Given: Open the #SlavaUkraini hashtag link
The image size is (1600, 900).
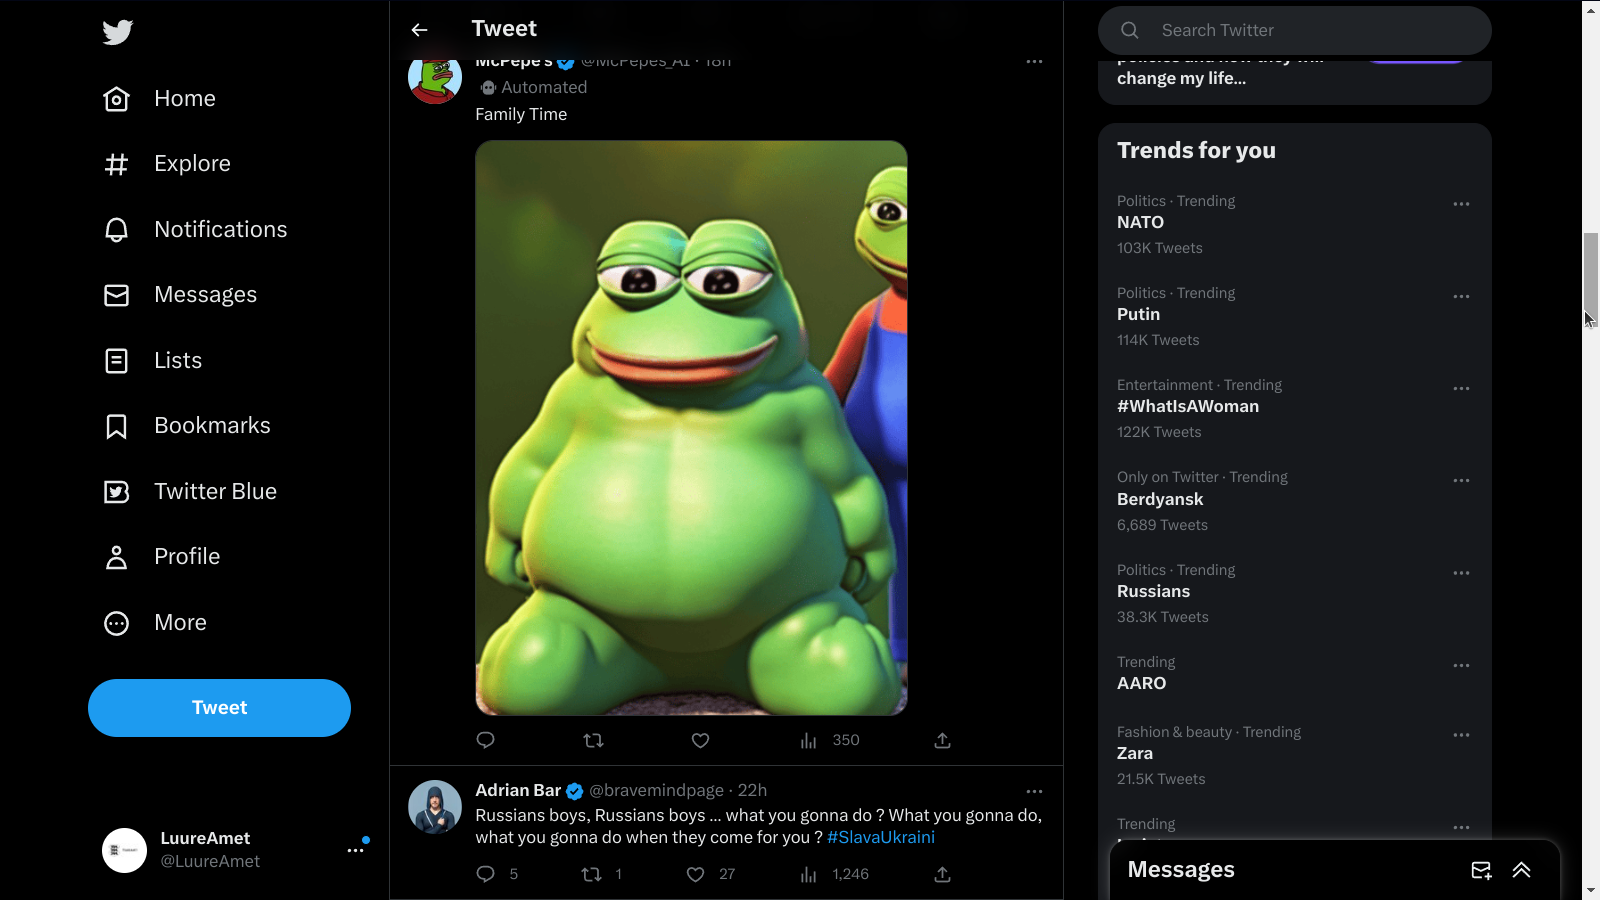Looking at the screenshot, I should coord(881,837).
